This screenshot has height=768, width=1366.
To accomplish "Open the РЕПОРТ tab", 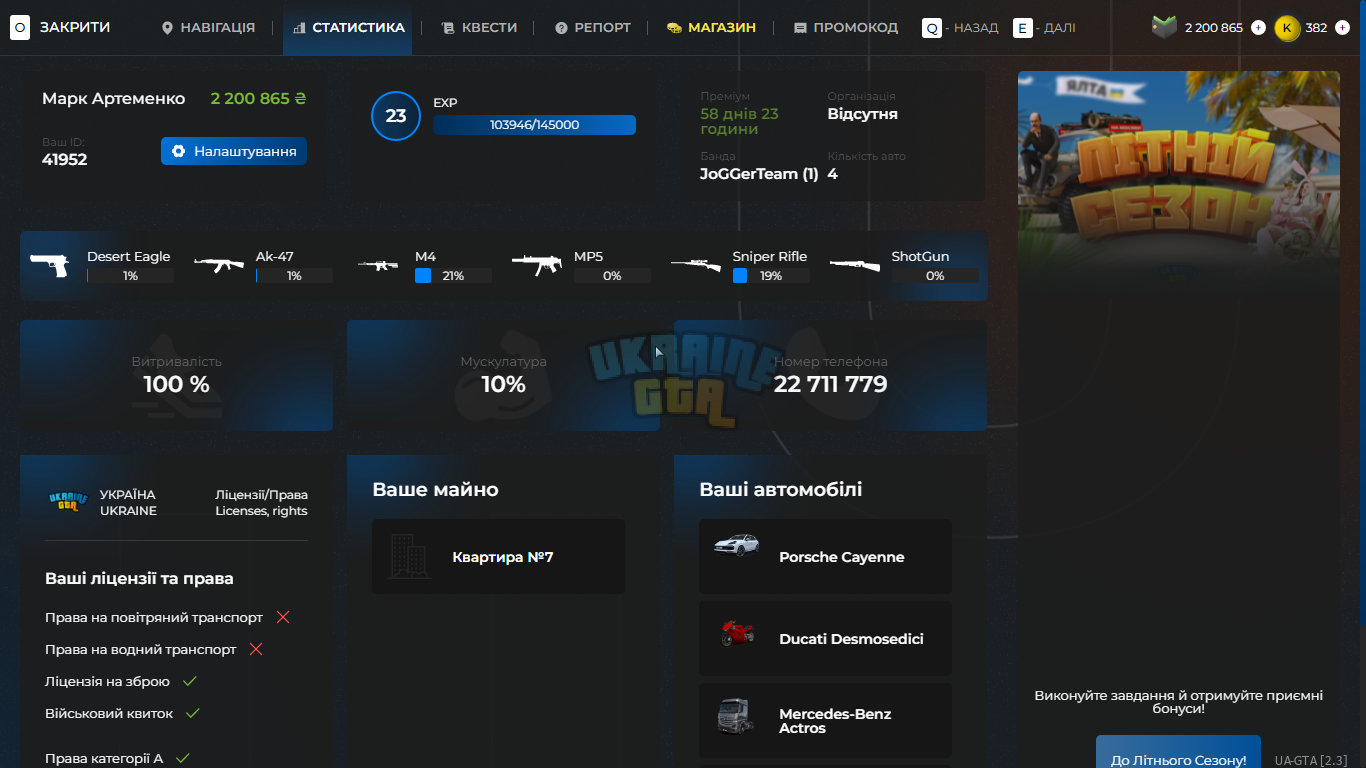I will 593,28.
